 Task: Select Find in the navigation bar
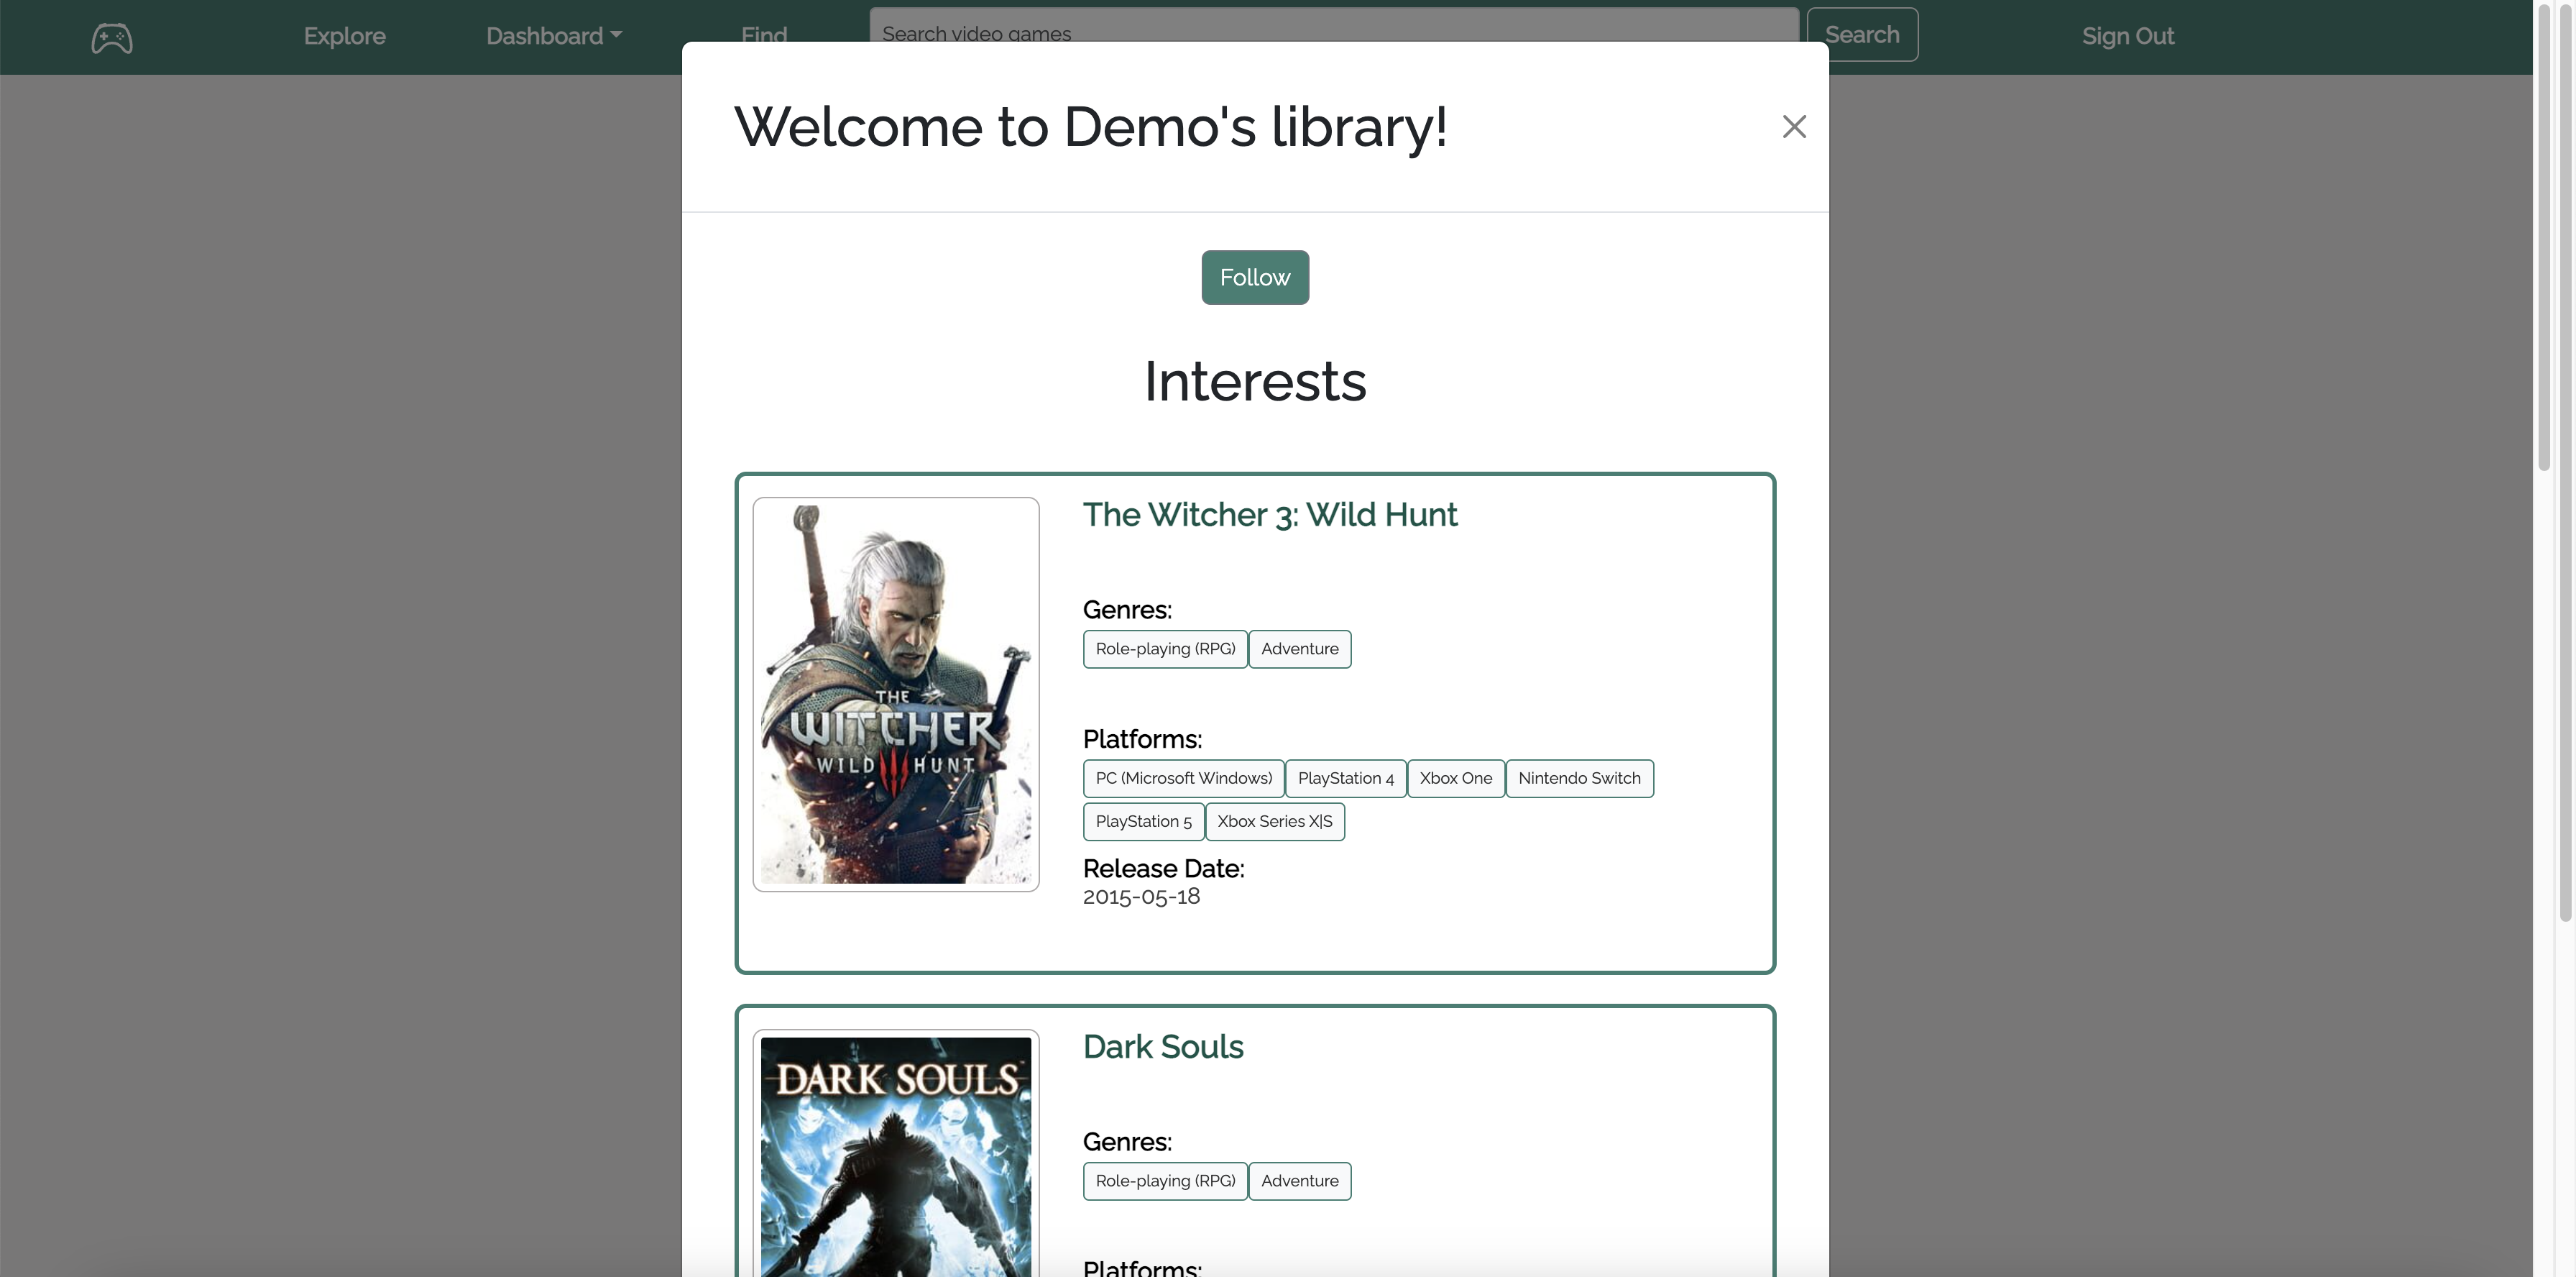click(x=763, y=35)
